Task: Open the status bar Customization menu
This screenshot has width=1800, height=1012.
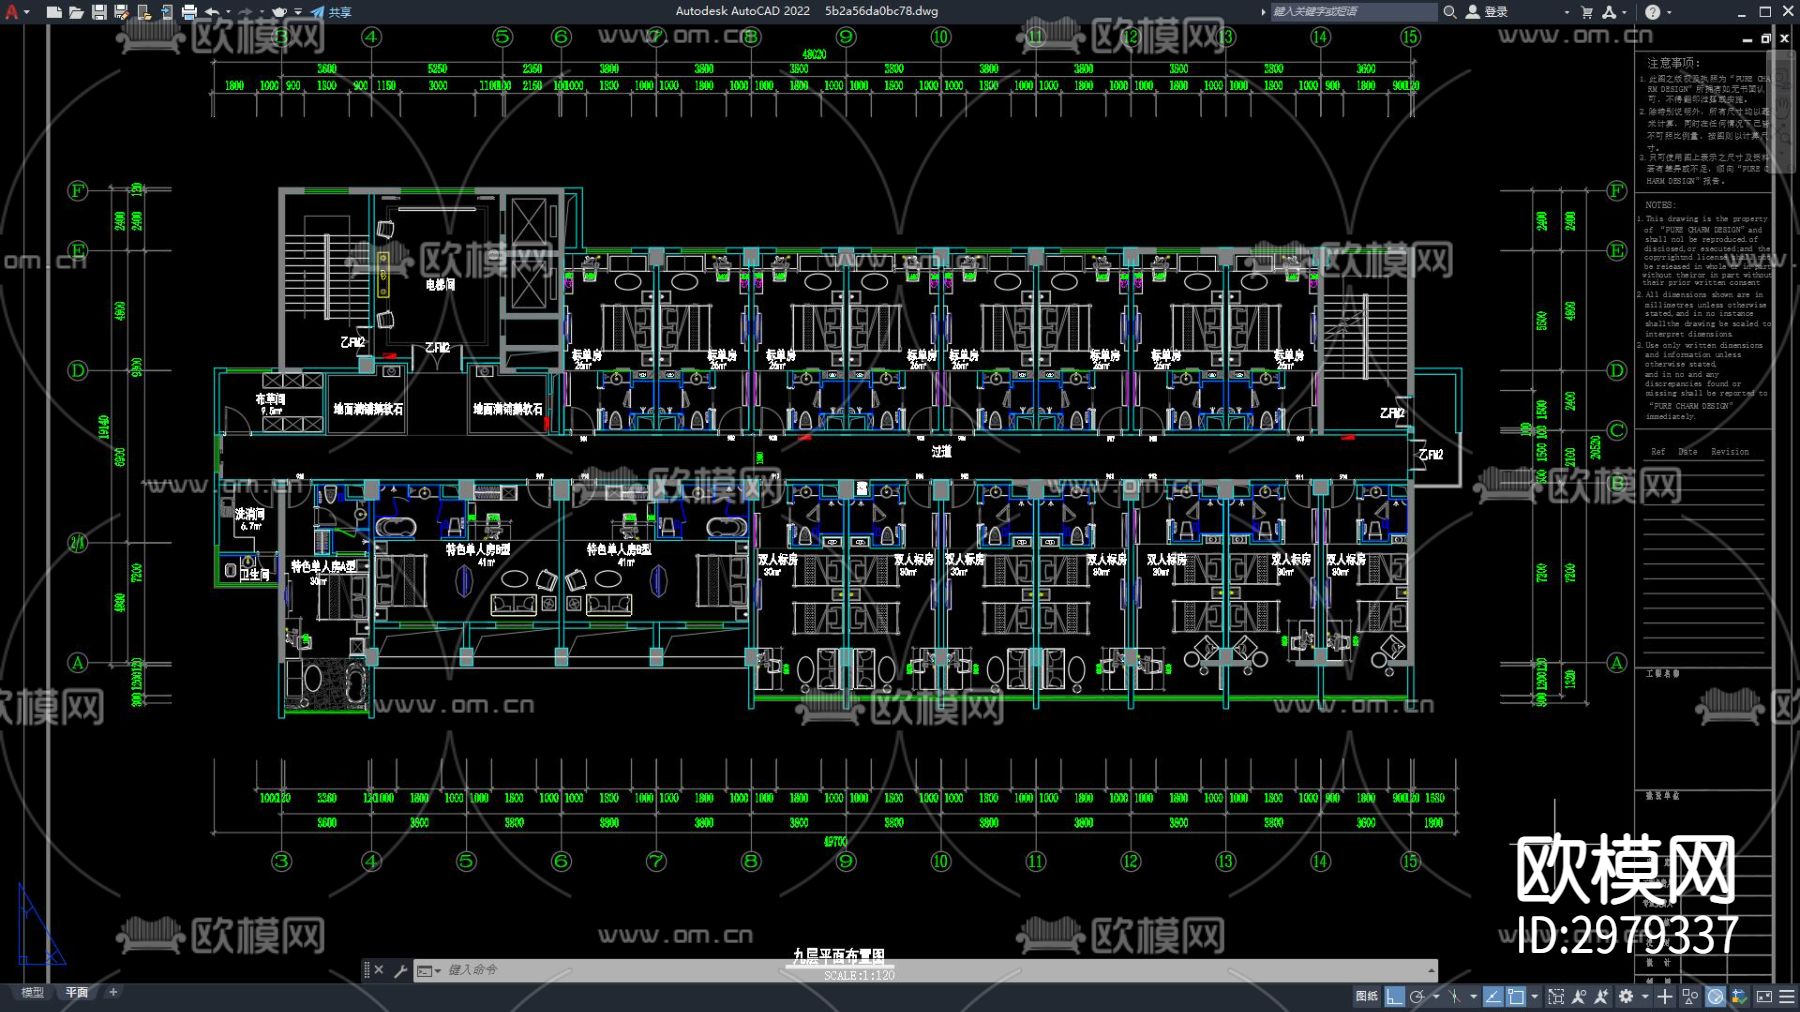Action: 1787,996
